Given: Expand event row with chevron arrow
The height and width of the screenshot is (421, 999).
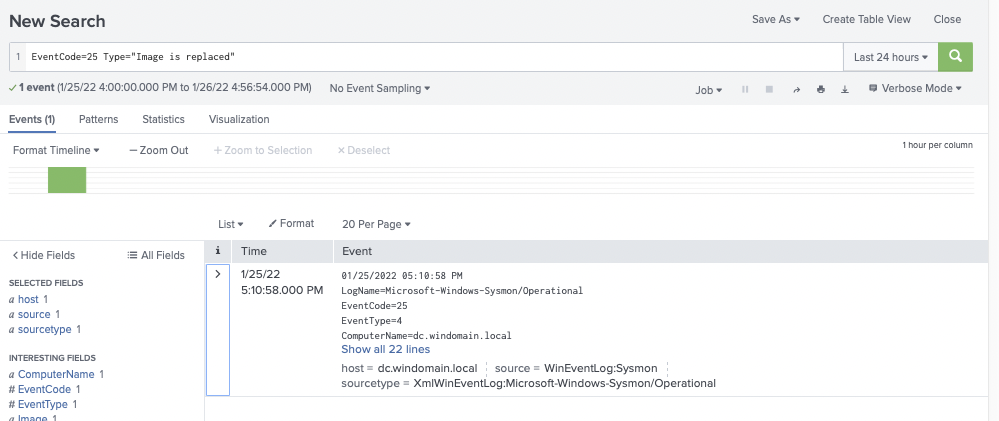Looking at the screenshot, I should point(218,274).
